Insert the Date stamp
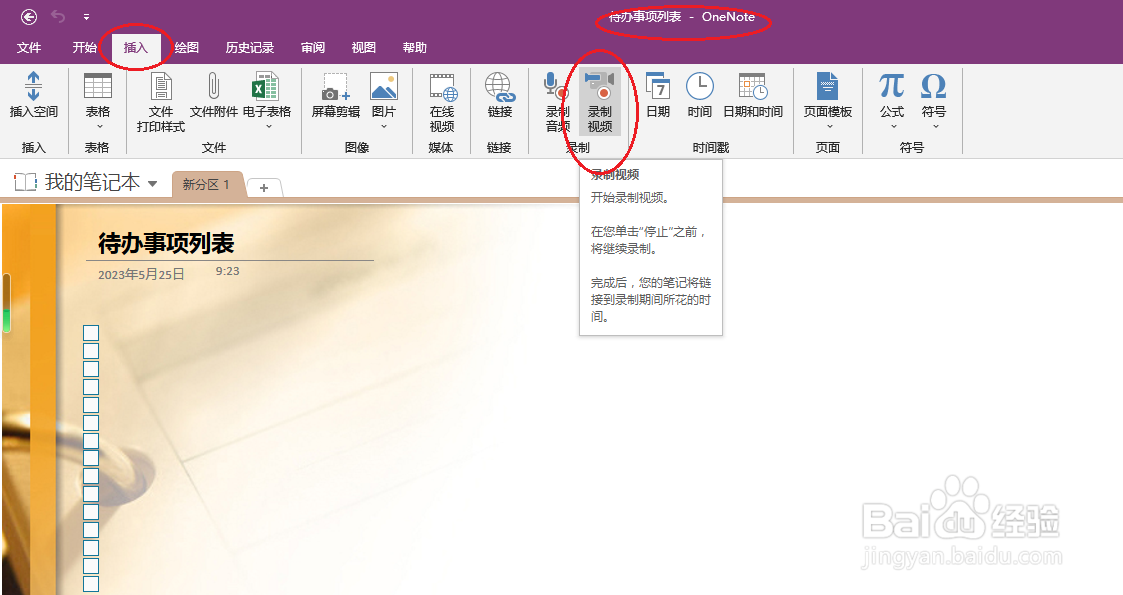 click(x=657, y=86)
